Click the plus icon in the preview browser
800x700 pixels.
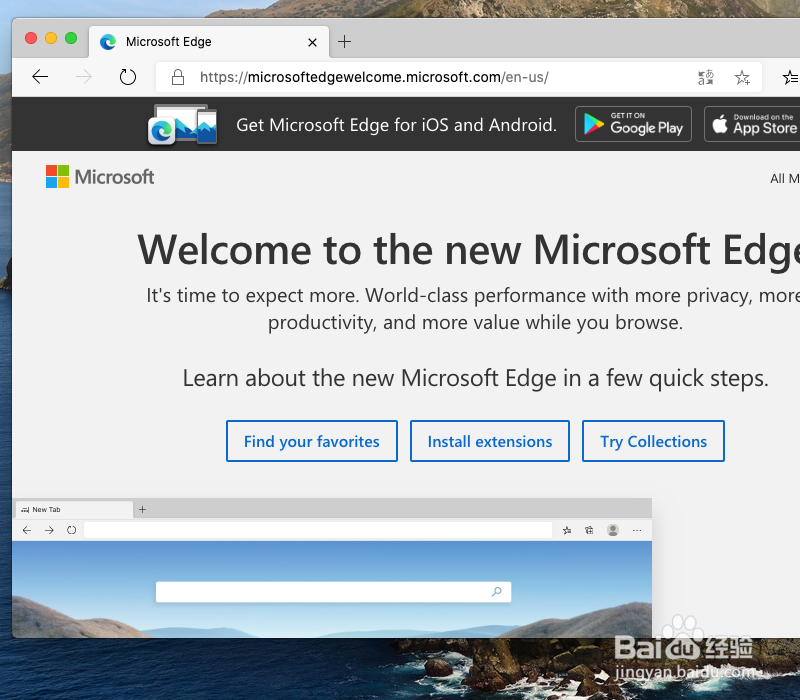(x=142, y=509)
